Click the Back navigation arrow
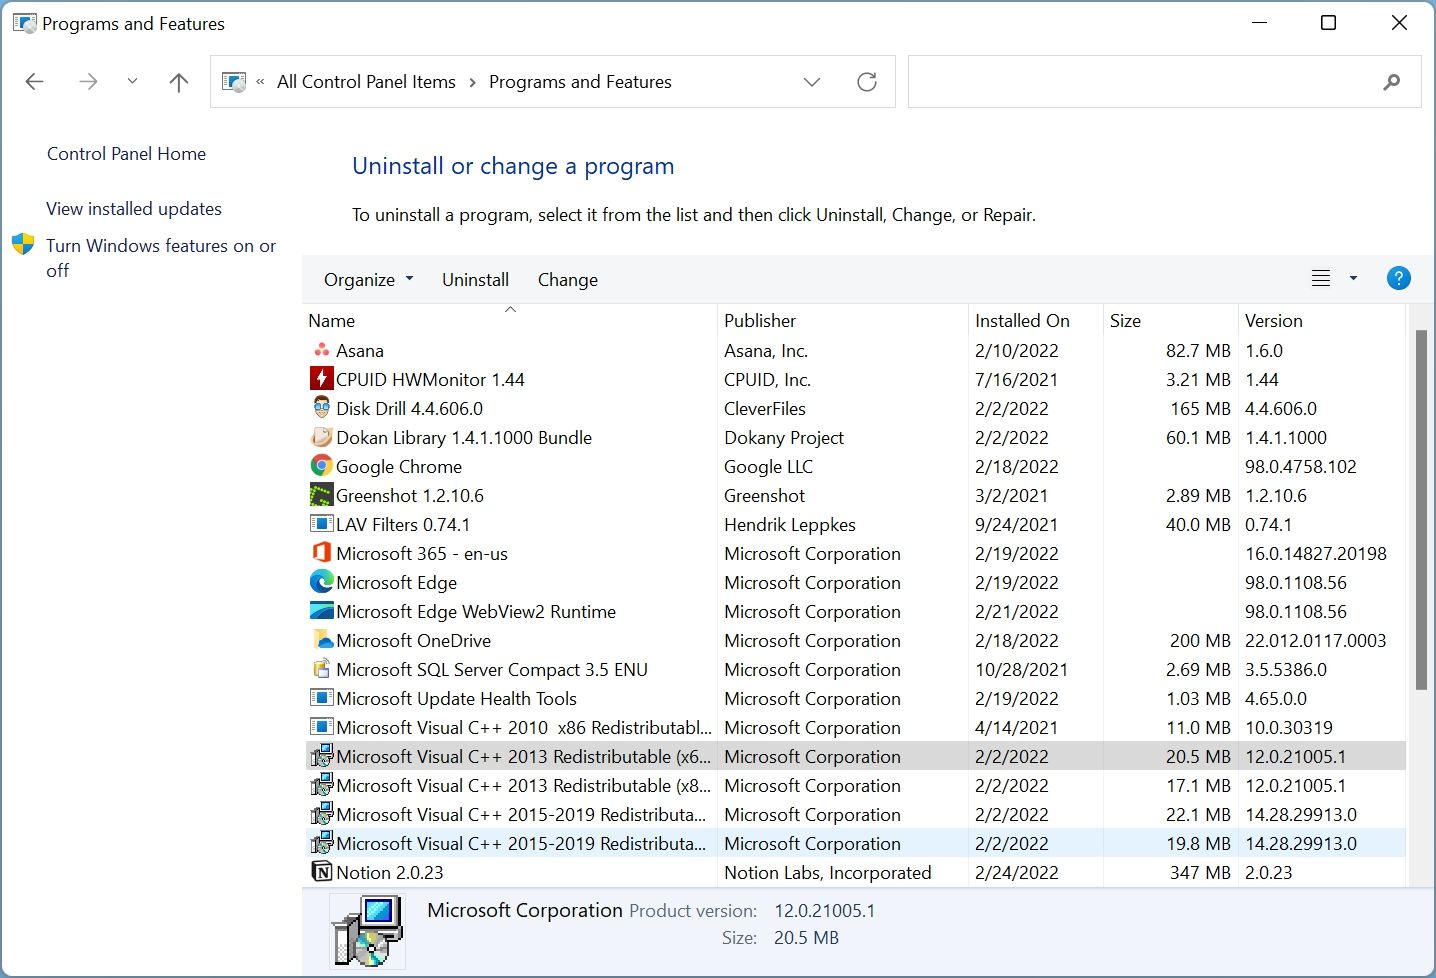 click(x=35, y=82)
